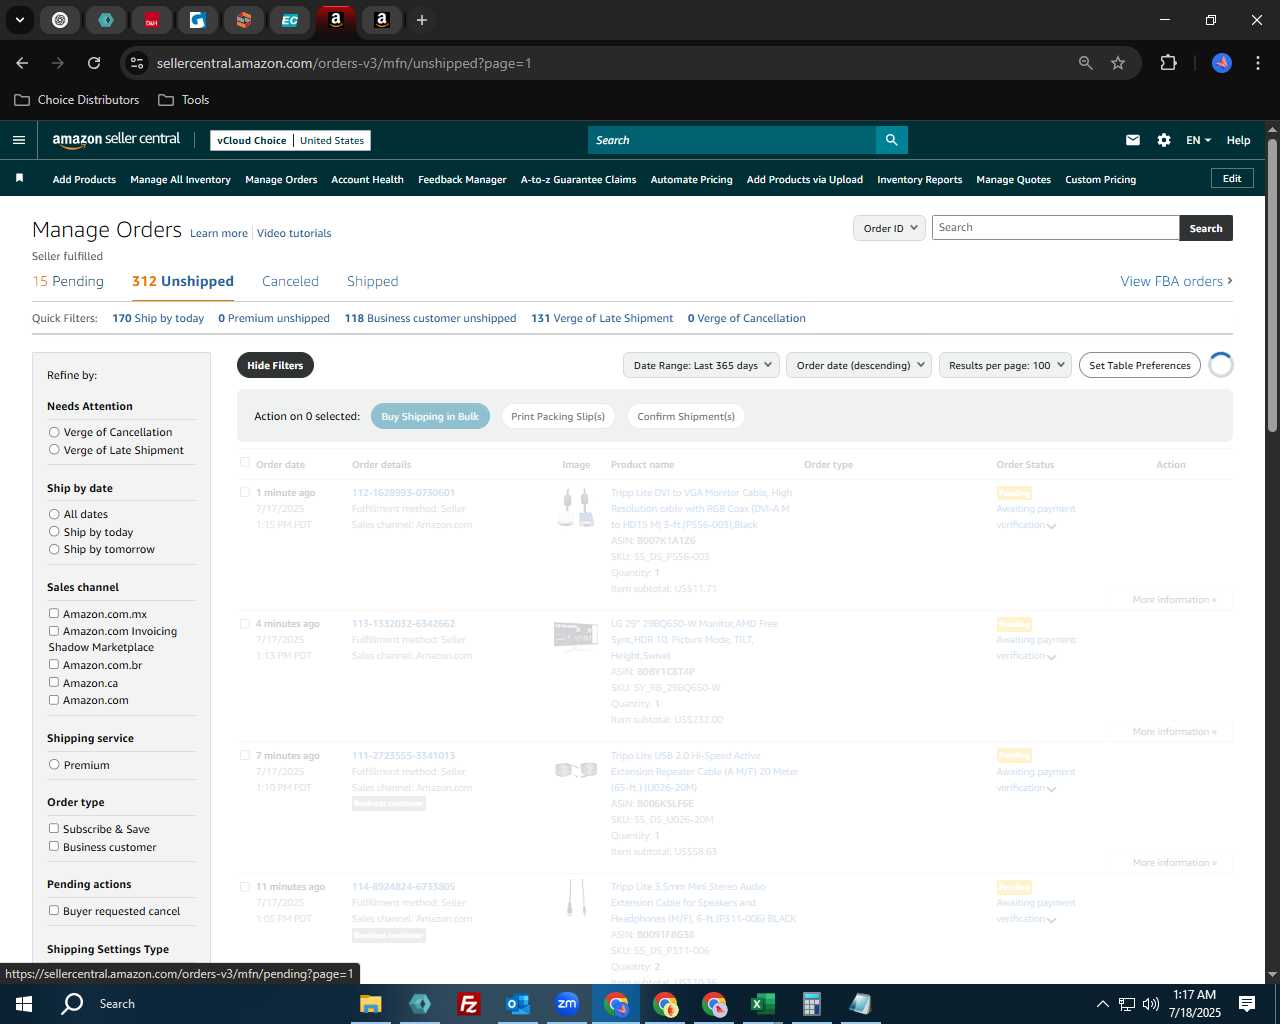Check the Business customer order type
This screenshot has width=1280, height=1024.
(54, 846)
